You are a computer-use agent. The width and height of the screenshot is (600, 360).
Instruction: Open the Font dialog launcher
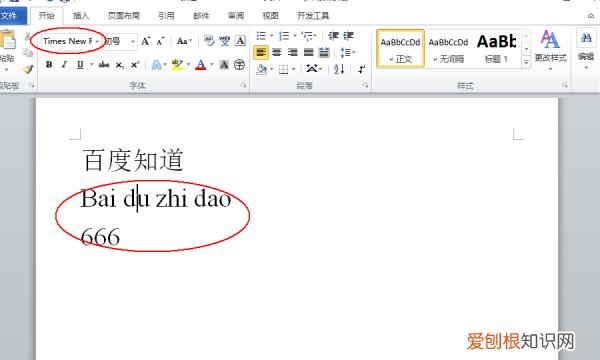pyautogui.click(x=243, y=85)
